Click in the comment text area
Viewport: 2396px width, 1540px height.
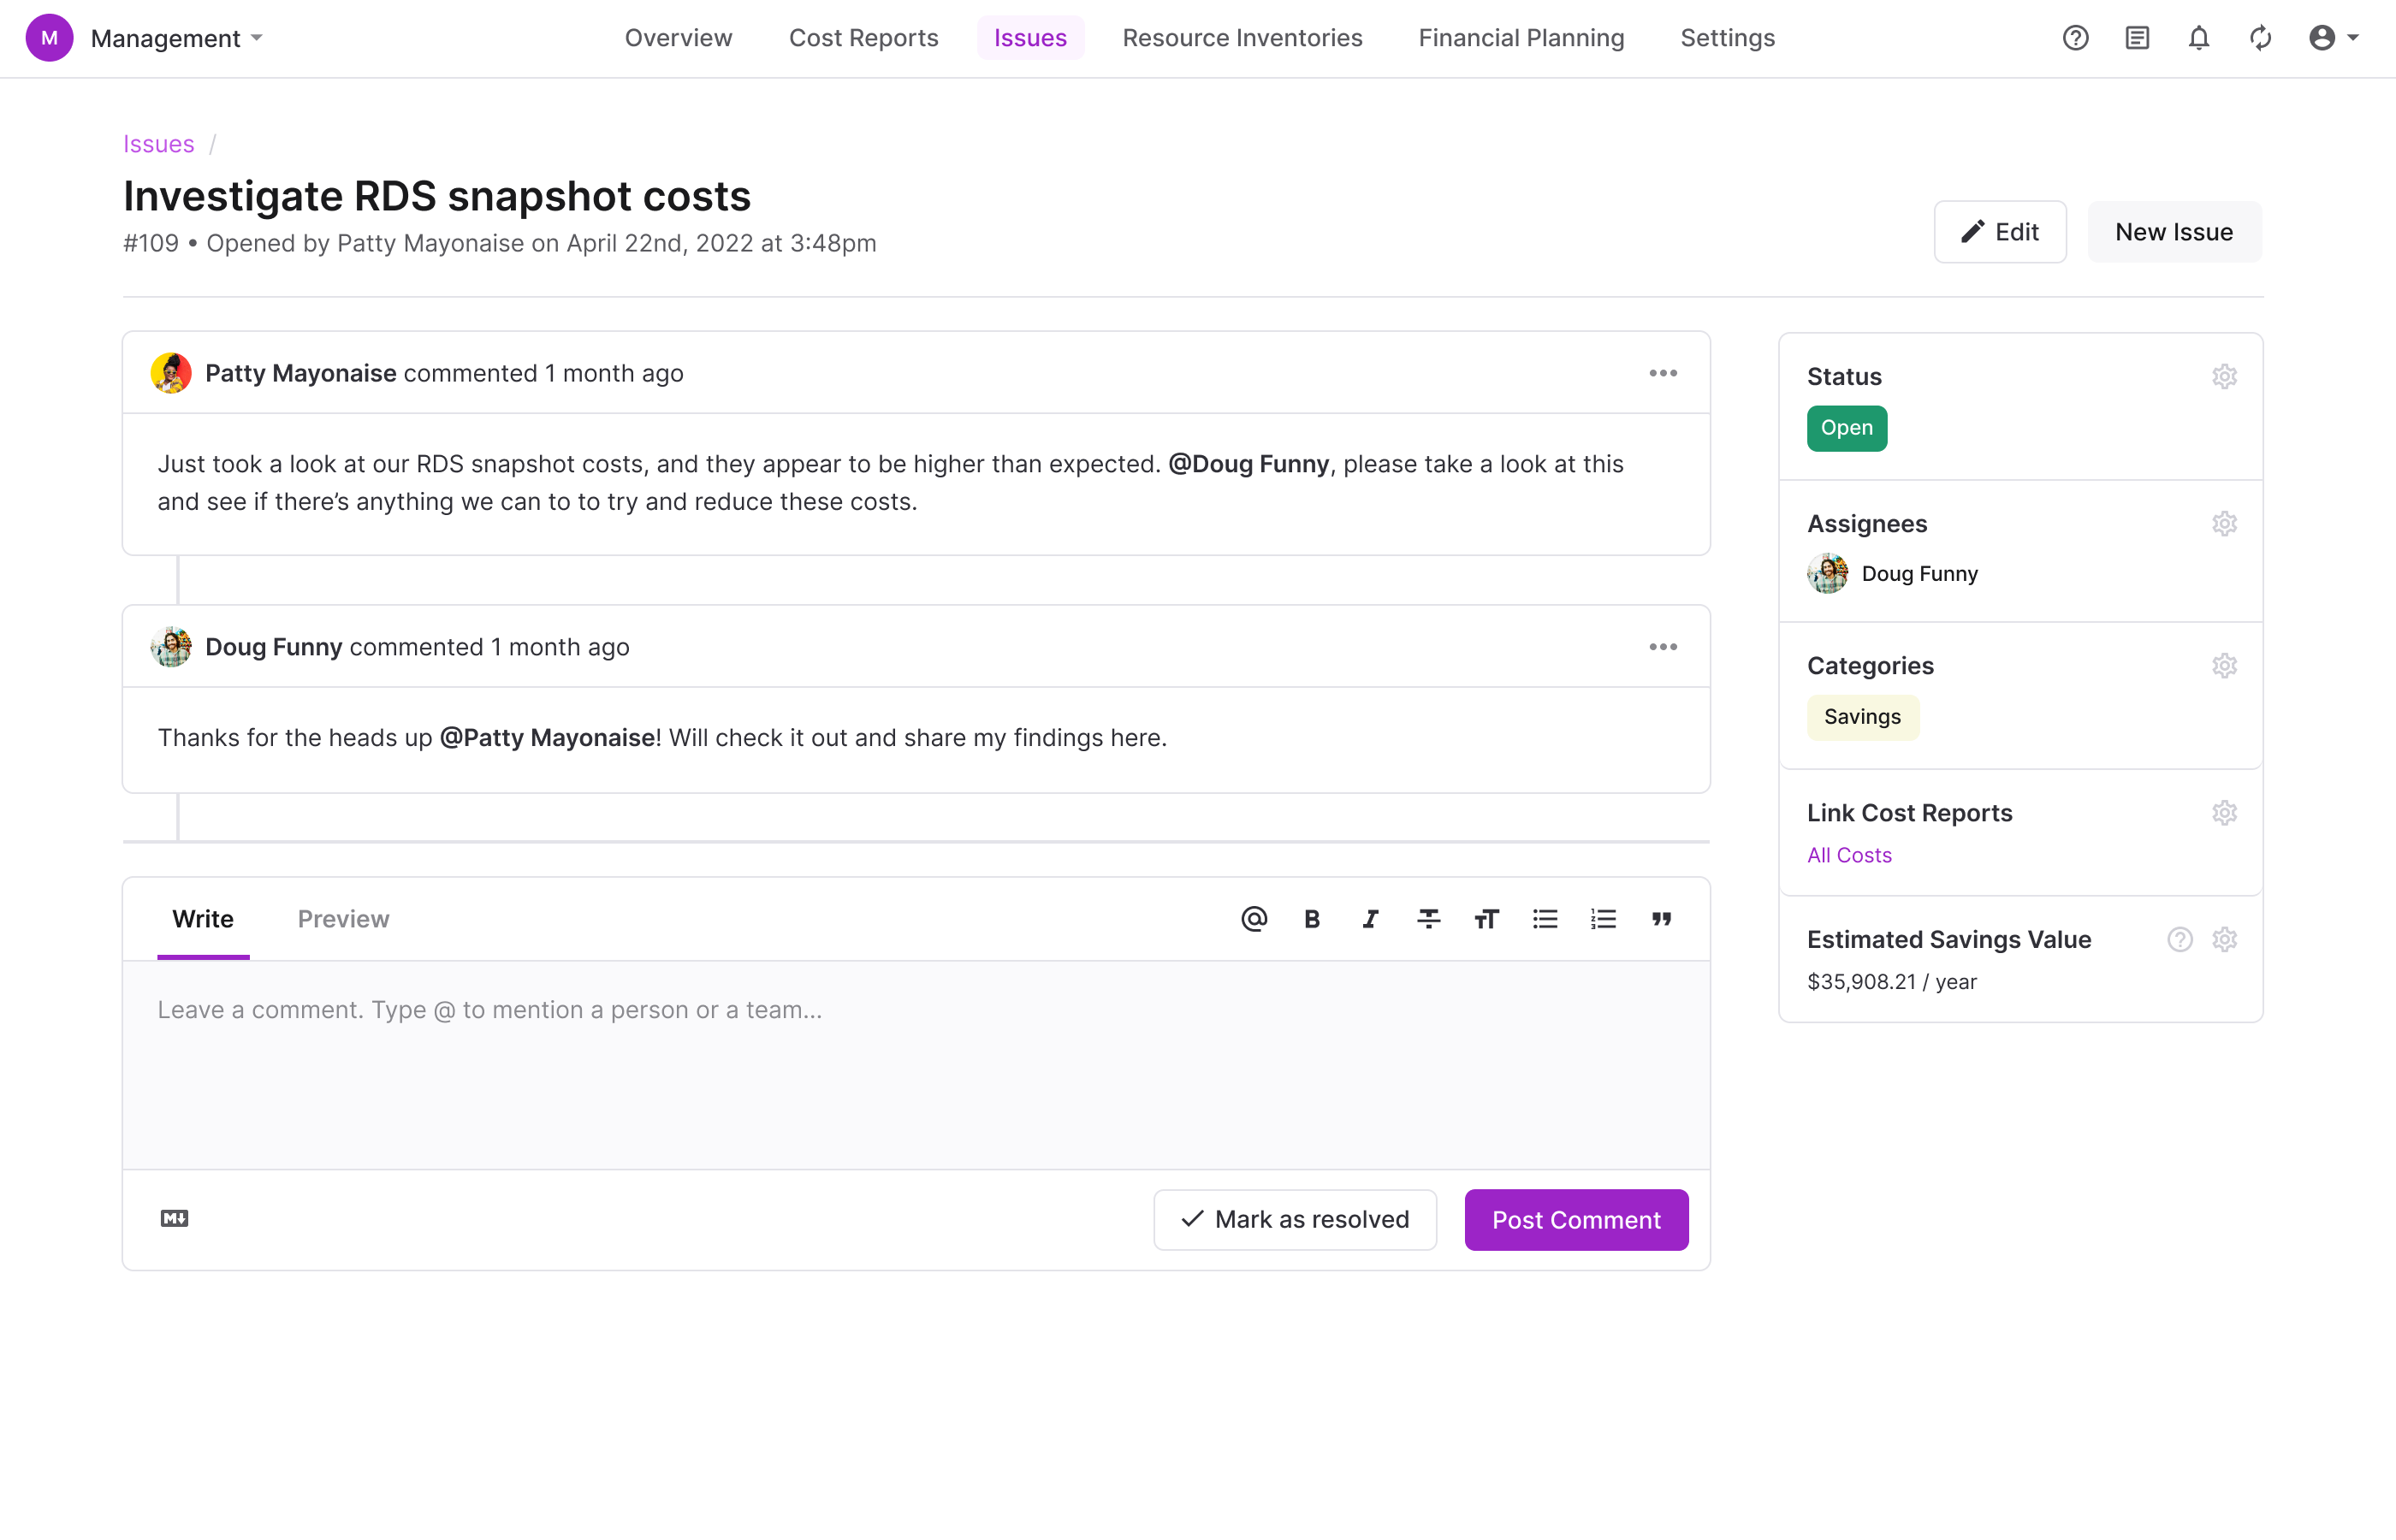[x=916, y=1065]
